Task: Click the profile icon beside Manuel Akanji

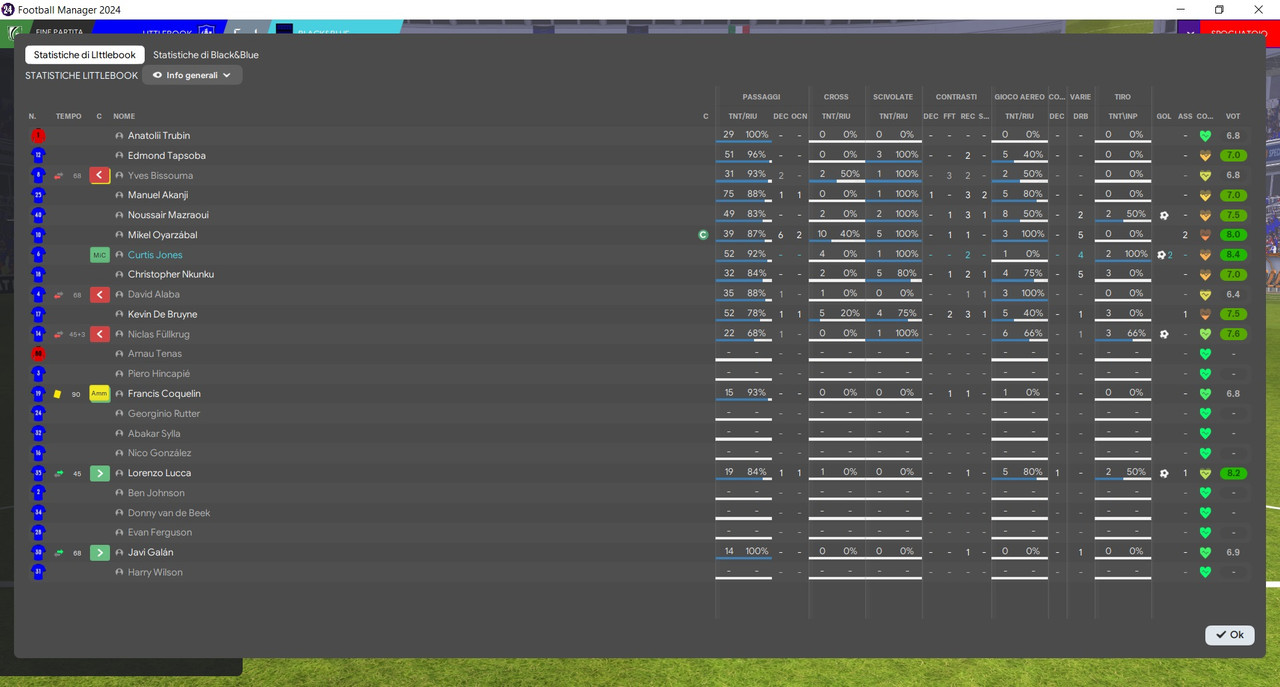Action: tap(119, 196)
